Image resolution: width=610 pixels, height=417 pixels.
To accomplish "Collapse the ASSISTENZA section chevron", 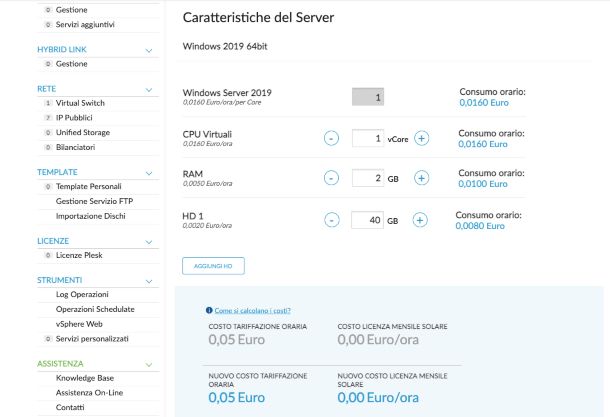I will pyautogui.click(x=149, y=364).
